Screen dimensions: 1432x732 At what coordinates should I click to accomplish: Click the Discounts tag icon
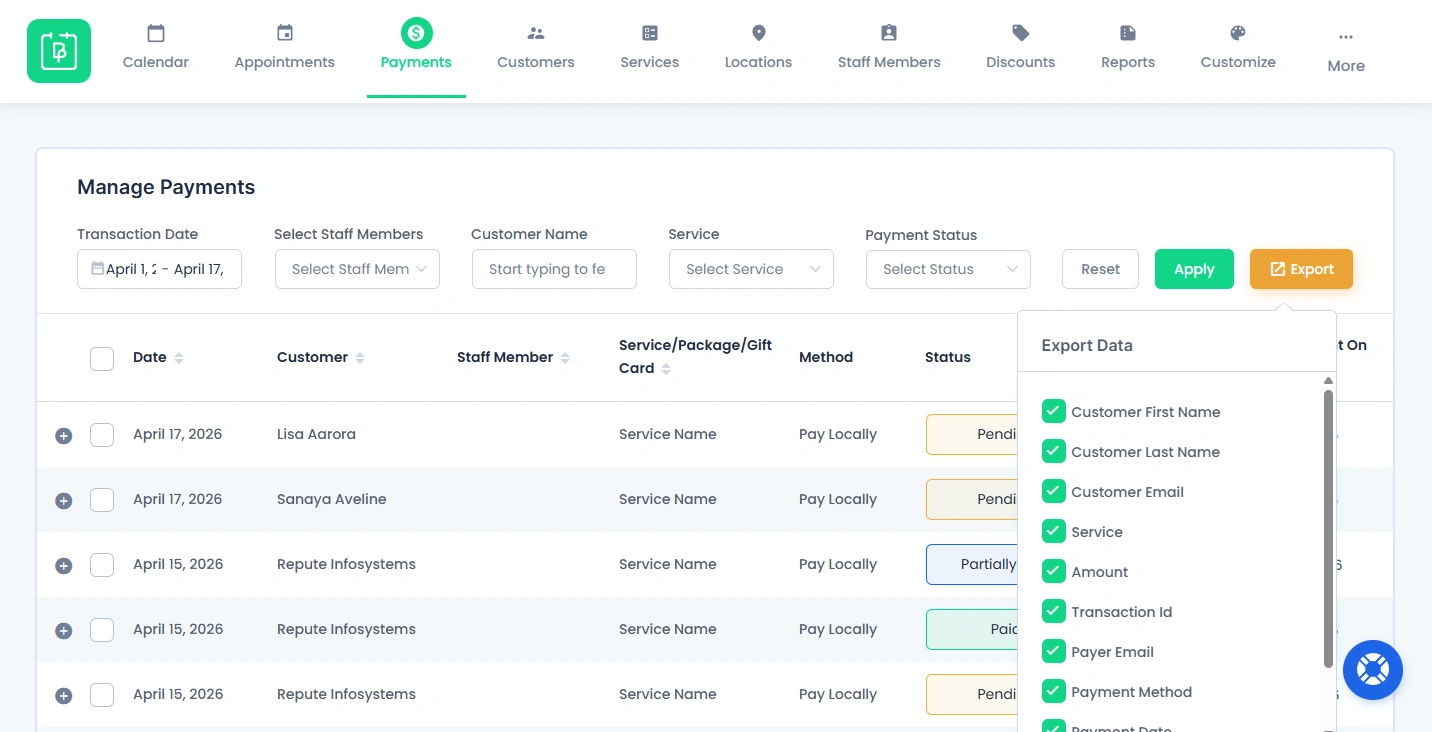click(1021, 33)
